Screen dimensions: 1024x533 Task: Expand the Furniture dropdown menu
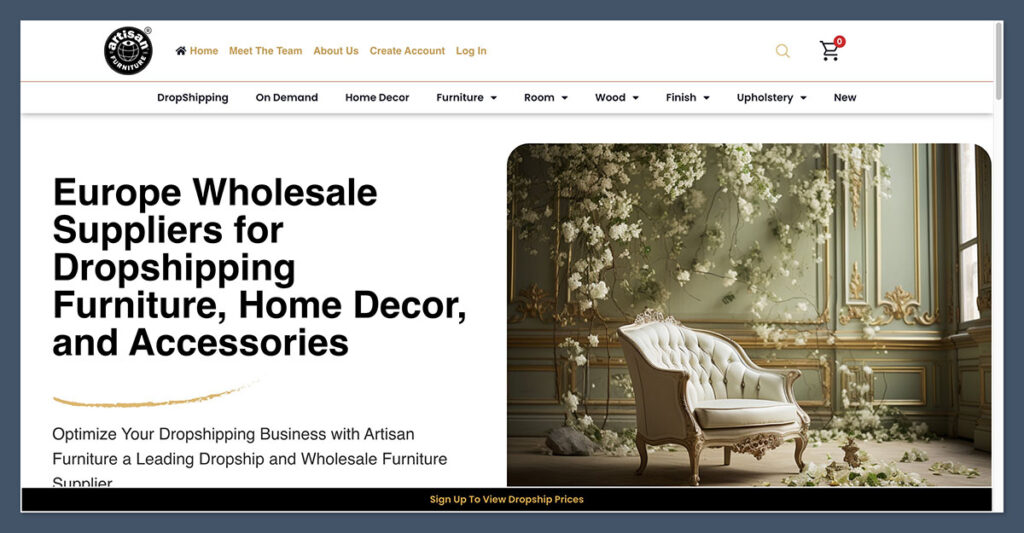[x=466, y=97]
